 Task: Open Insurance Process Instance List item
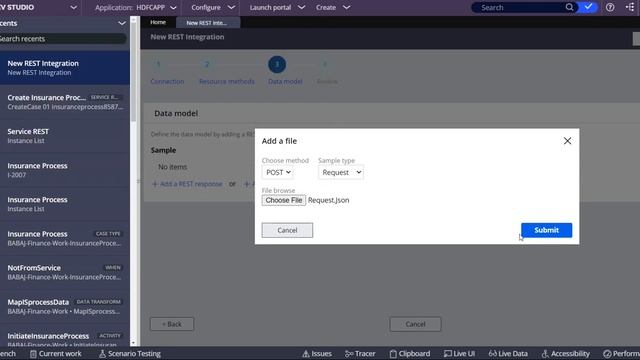65,204
